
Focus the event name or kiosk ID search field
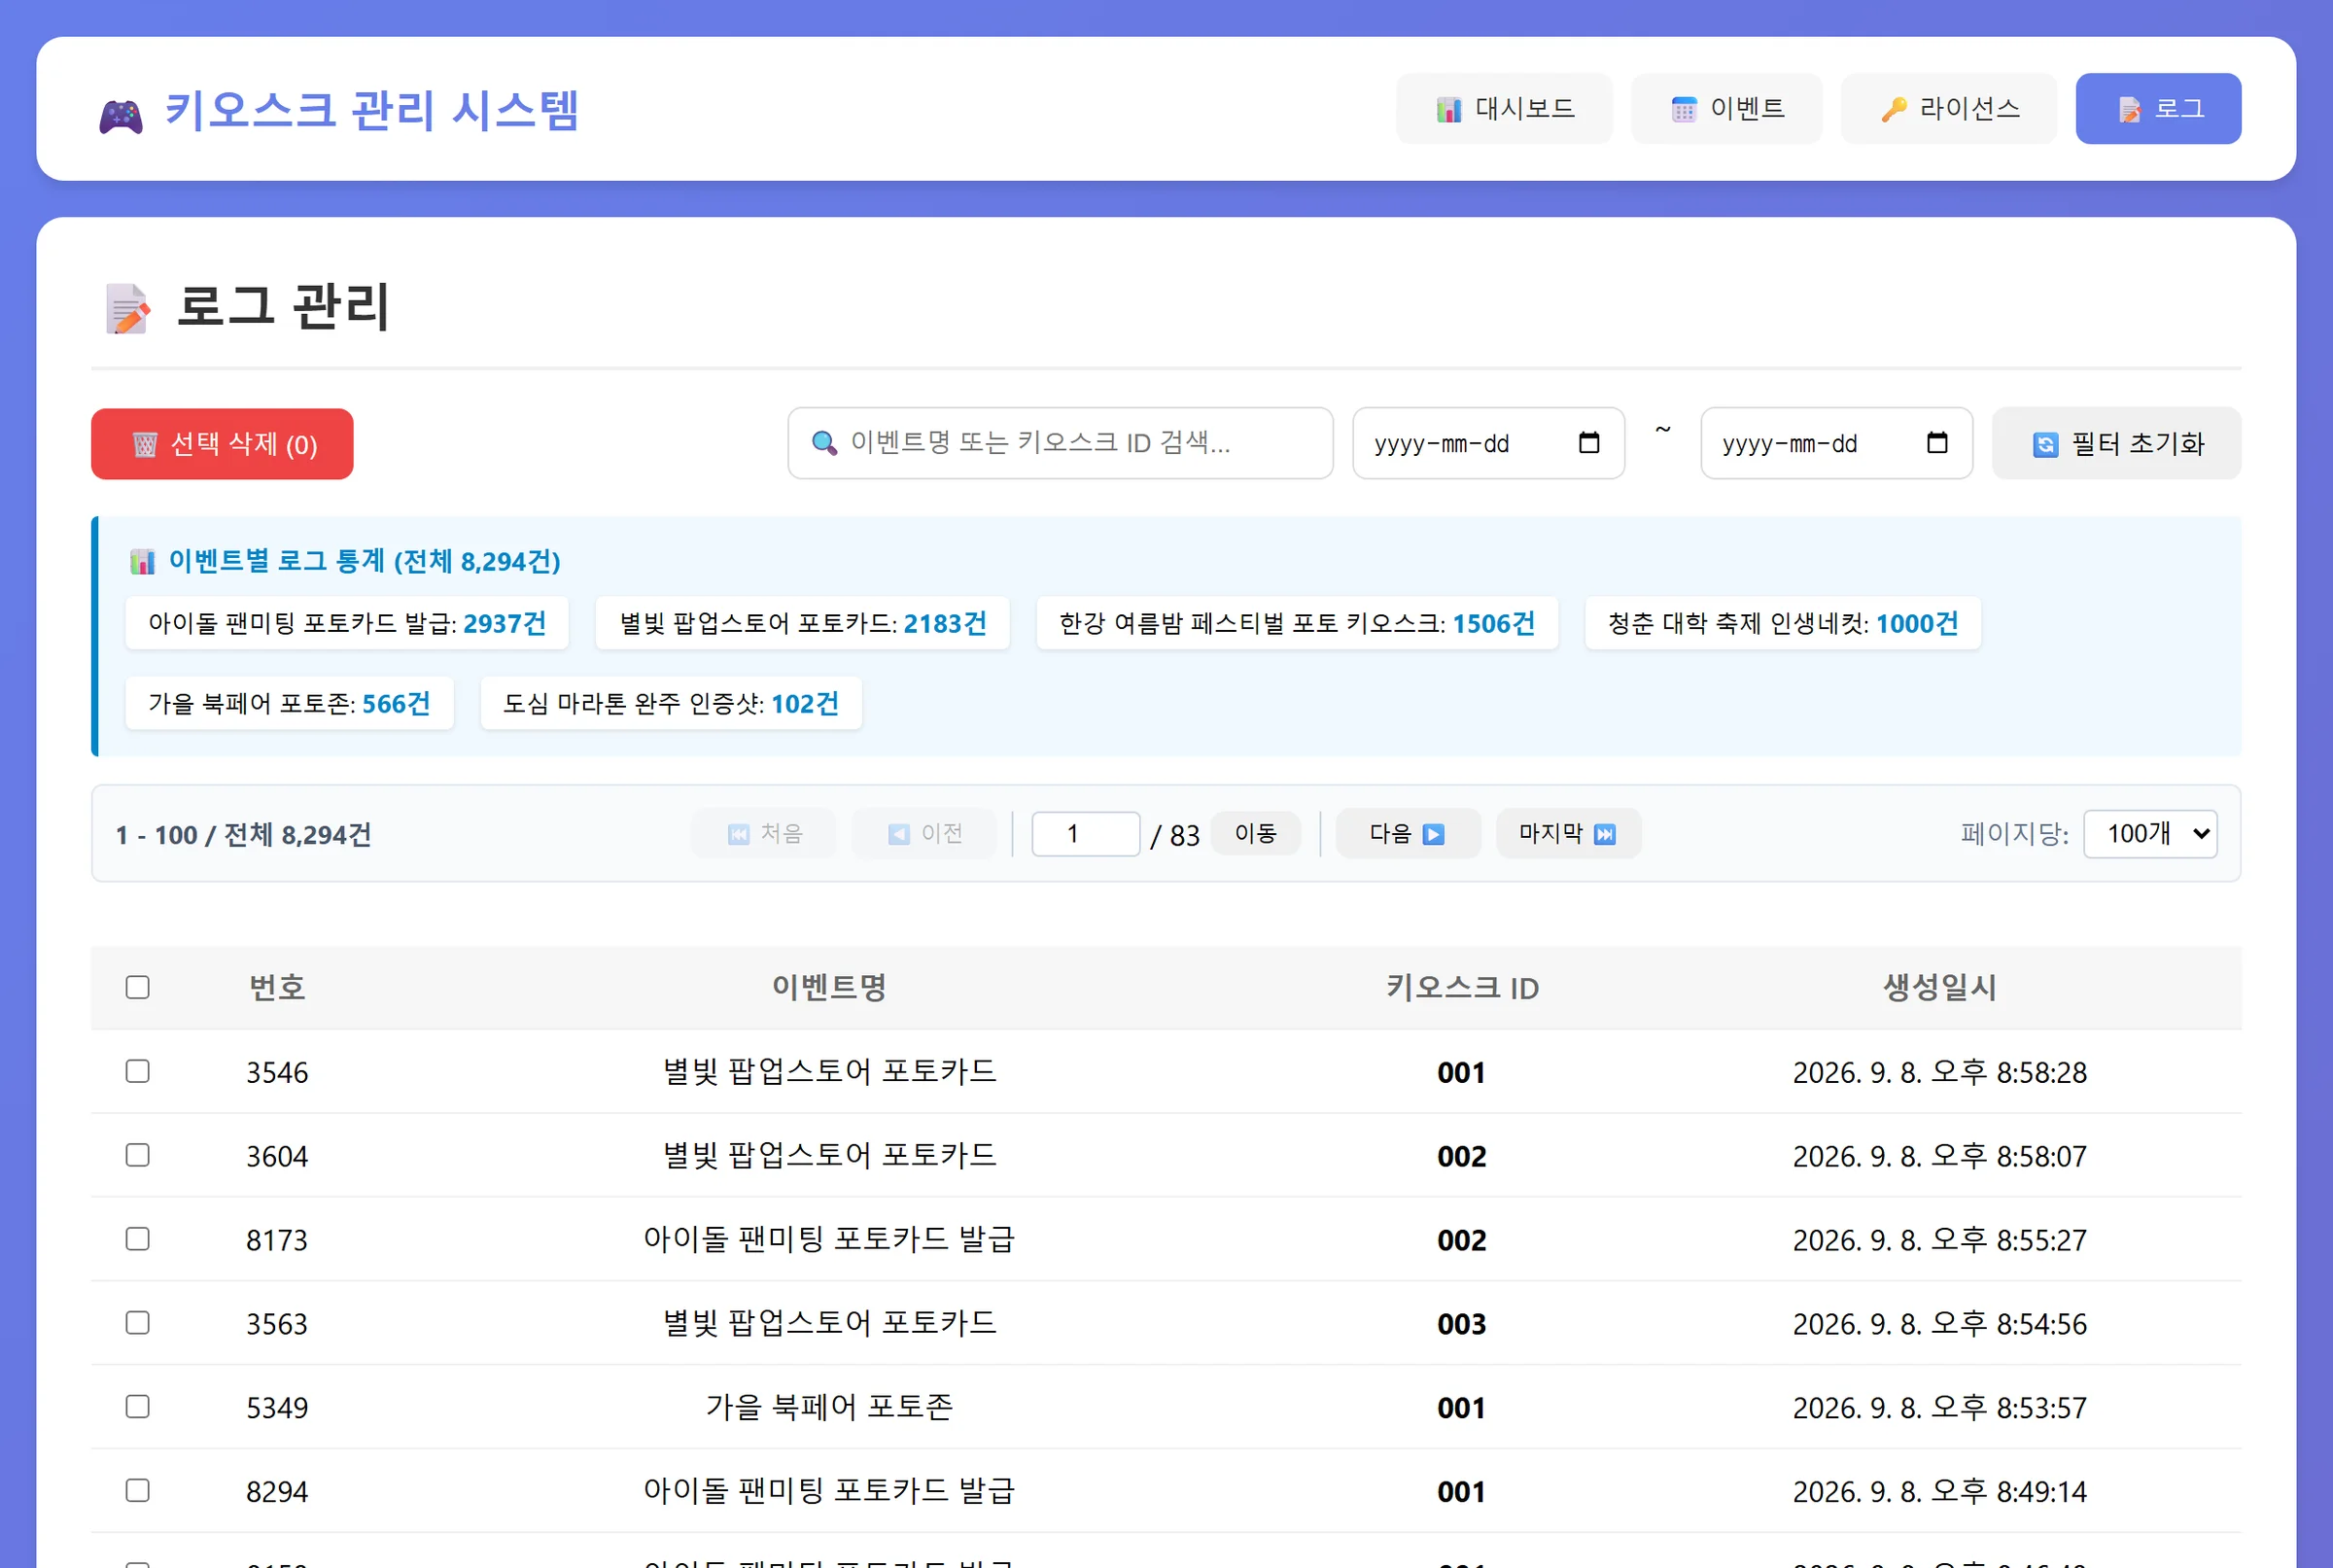1060,443
